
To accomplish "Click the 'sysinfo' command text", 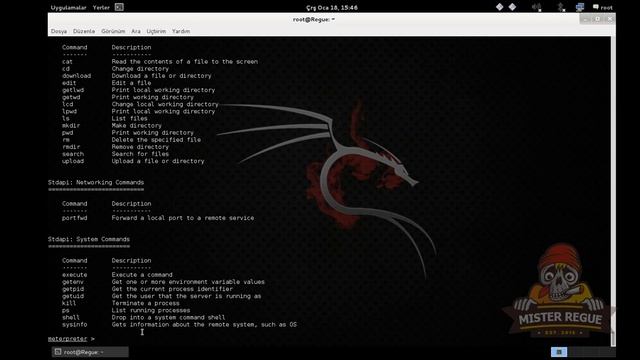I will tap(74, 324).
